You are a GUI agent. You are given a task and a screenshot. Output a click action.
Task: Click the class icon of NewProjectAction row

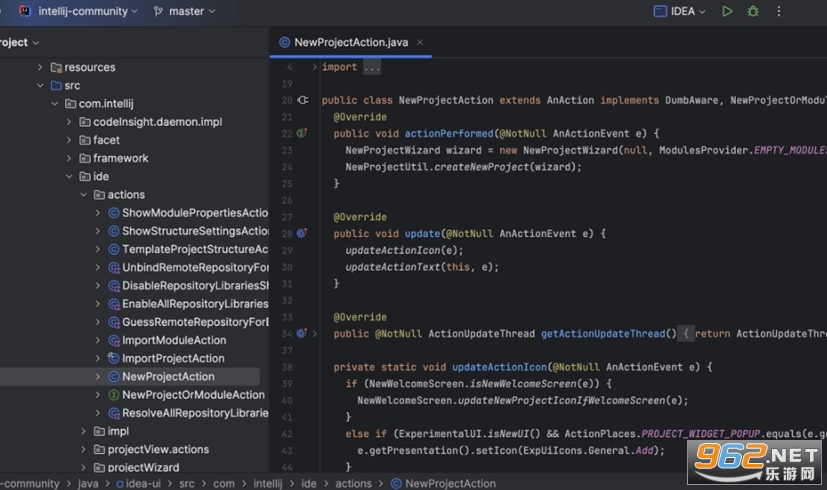point(113,377)
